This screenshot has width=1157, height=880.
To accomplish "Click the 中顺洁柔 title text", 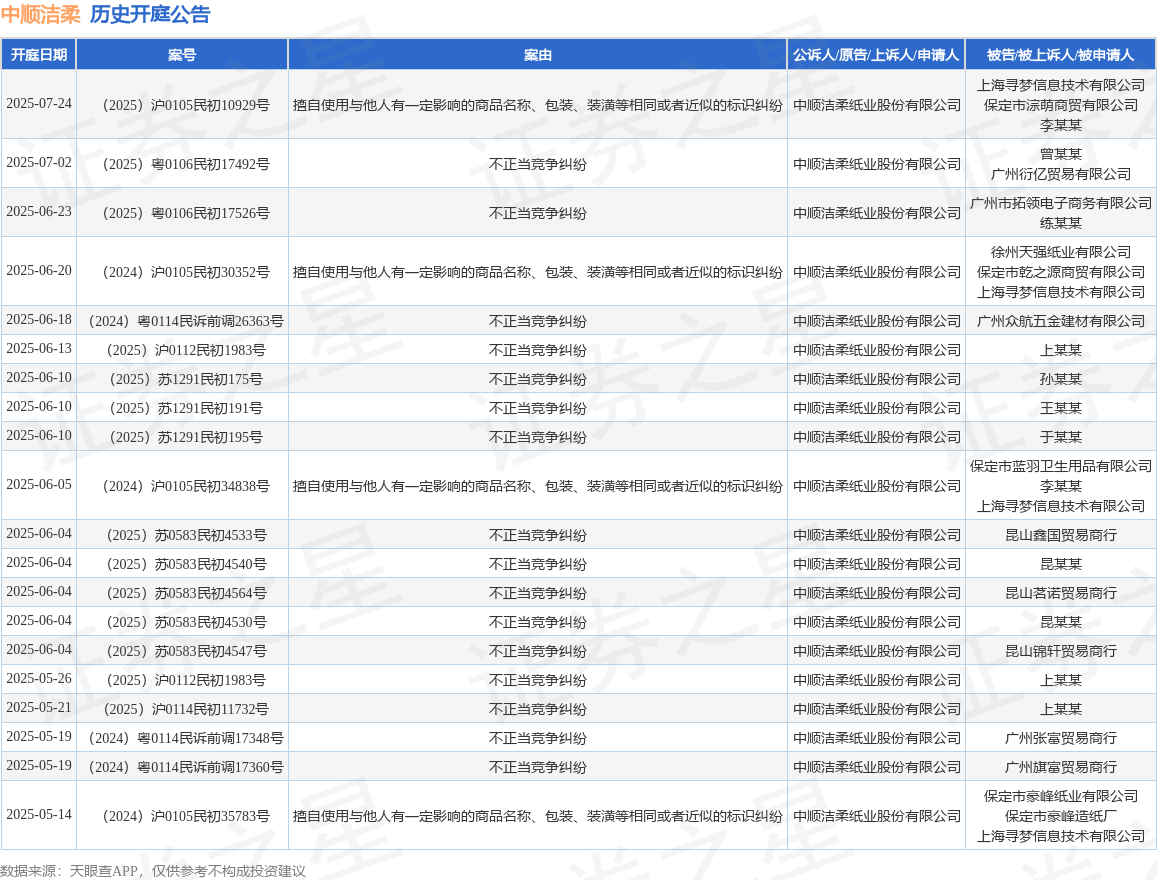I will point(41,15).
